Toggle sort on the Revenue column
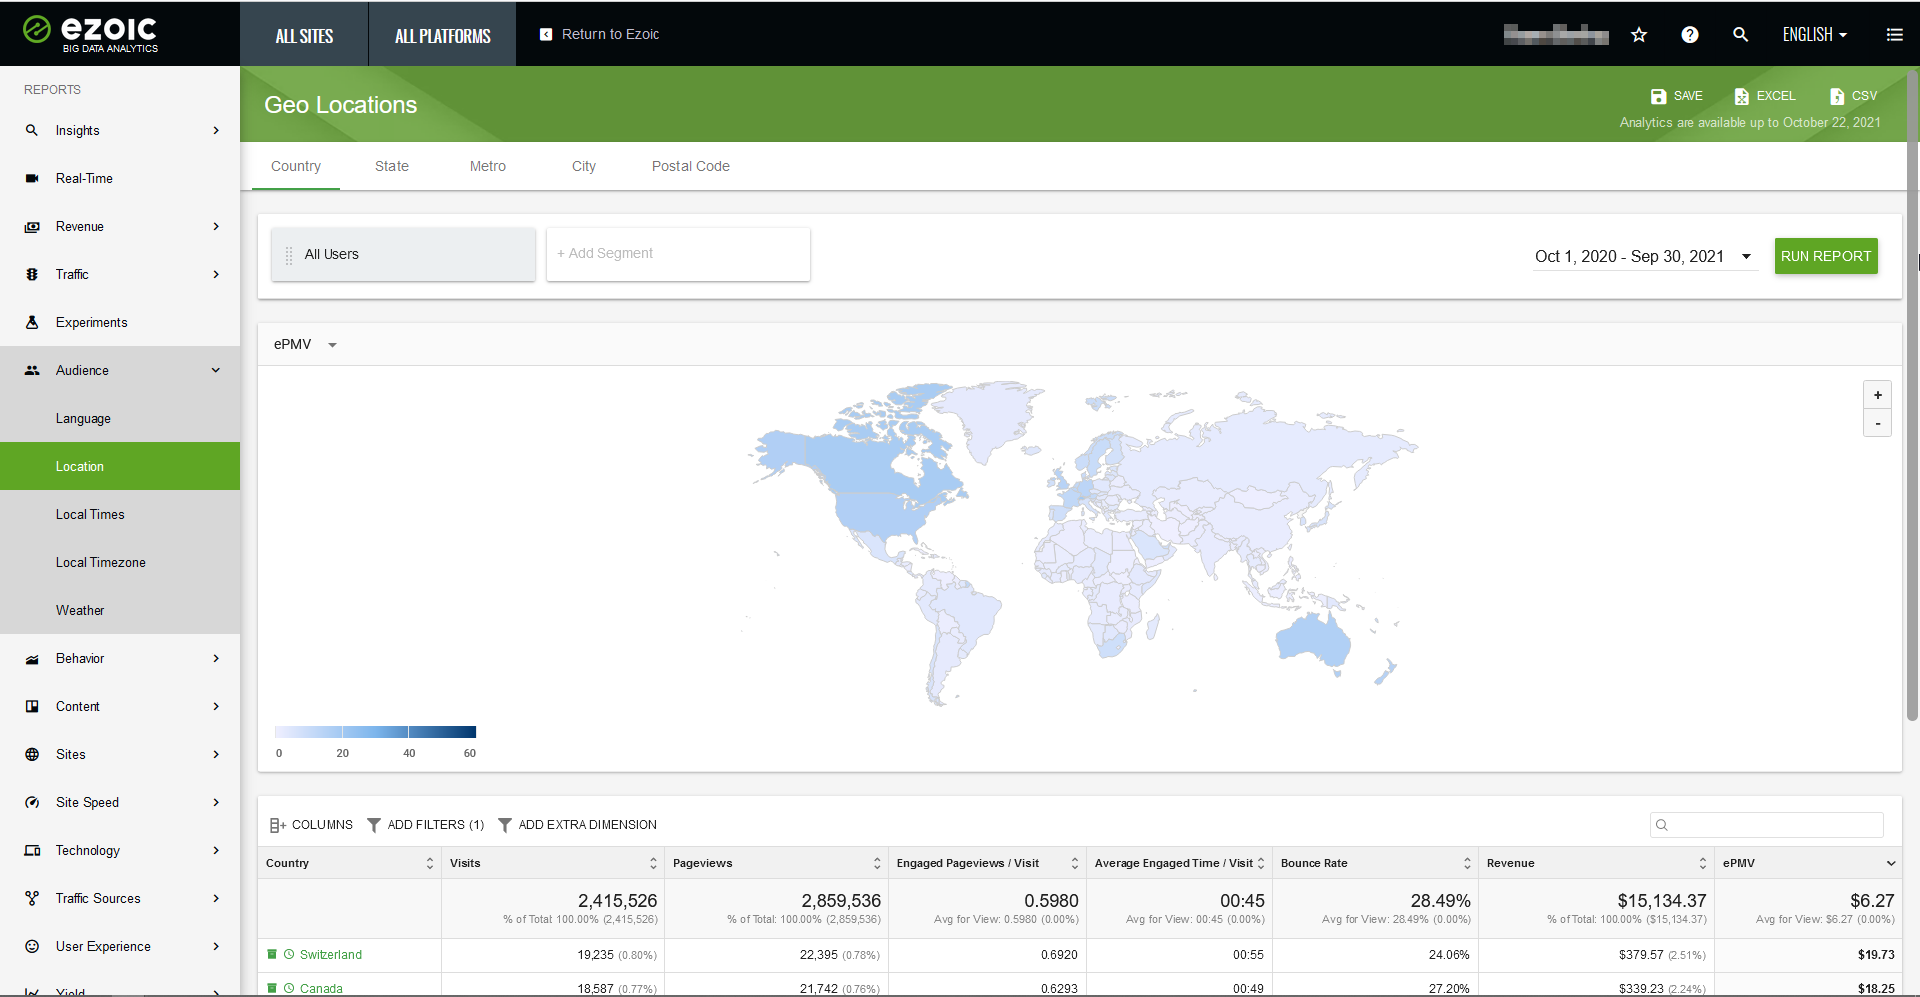Viewport: 1920px width, 997px height. pos(1702,862)
